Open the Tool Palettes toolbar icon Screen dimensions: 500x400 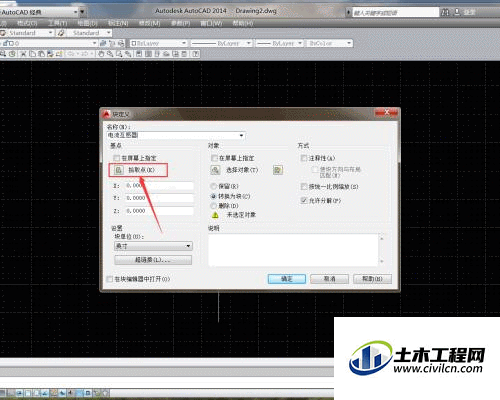pos(157,53)
